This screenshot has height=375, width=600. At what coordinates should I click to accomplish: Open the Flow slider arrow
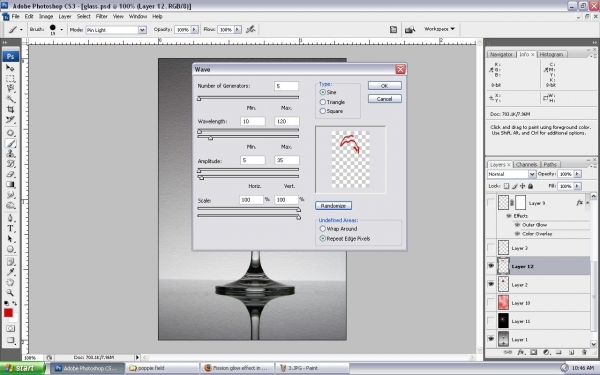[x=238, y=29]
